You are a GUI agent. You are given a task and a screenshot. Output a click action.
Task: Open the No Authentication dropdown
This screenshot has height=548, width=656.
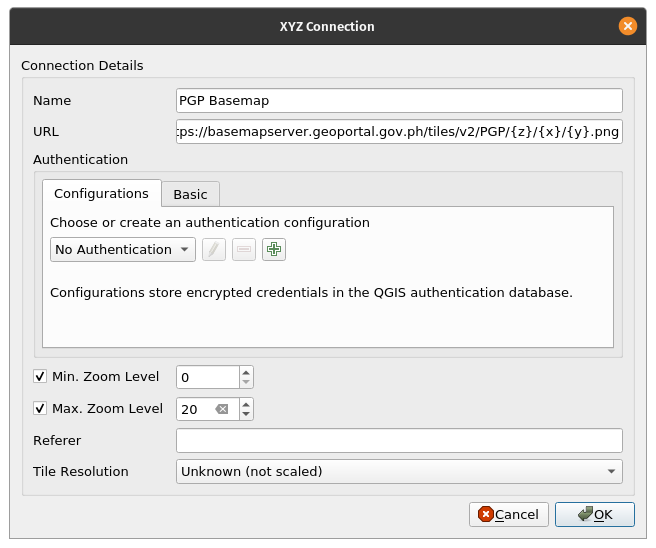click(123, 250)
